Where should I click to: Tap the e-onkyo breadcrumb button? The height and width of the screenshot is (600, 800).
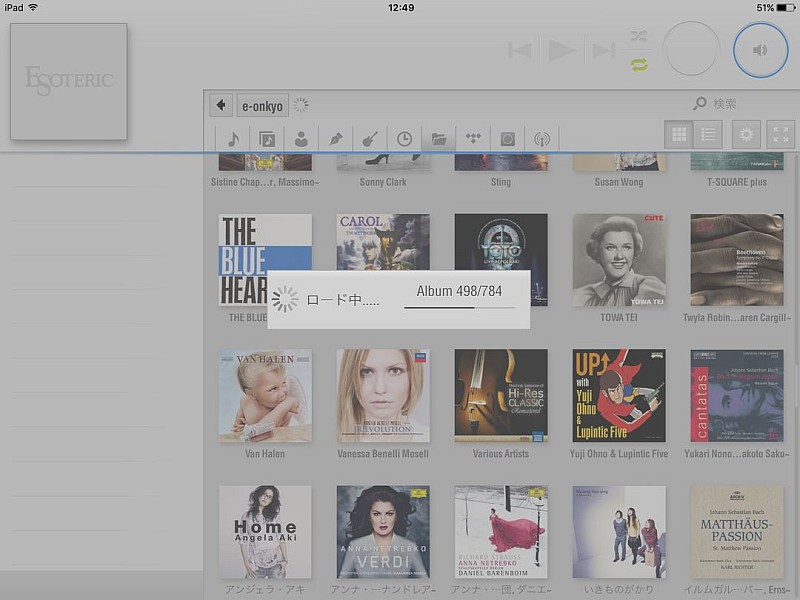pyautogui.click(x=262, y=106)
